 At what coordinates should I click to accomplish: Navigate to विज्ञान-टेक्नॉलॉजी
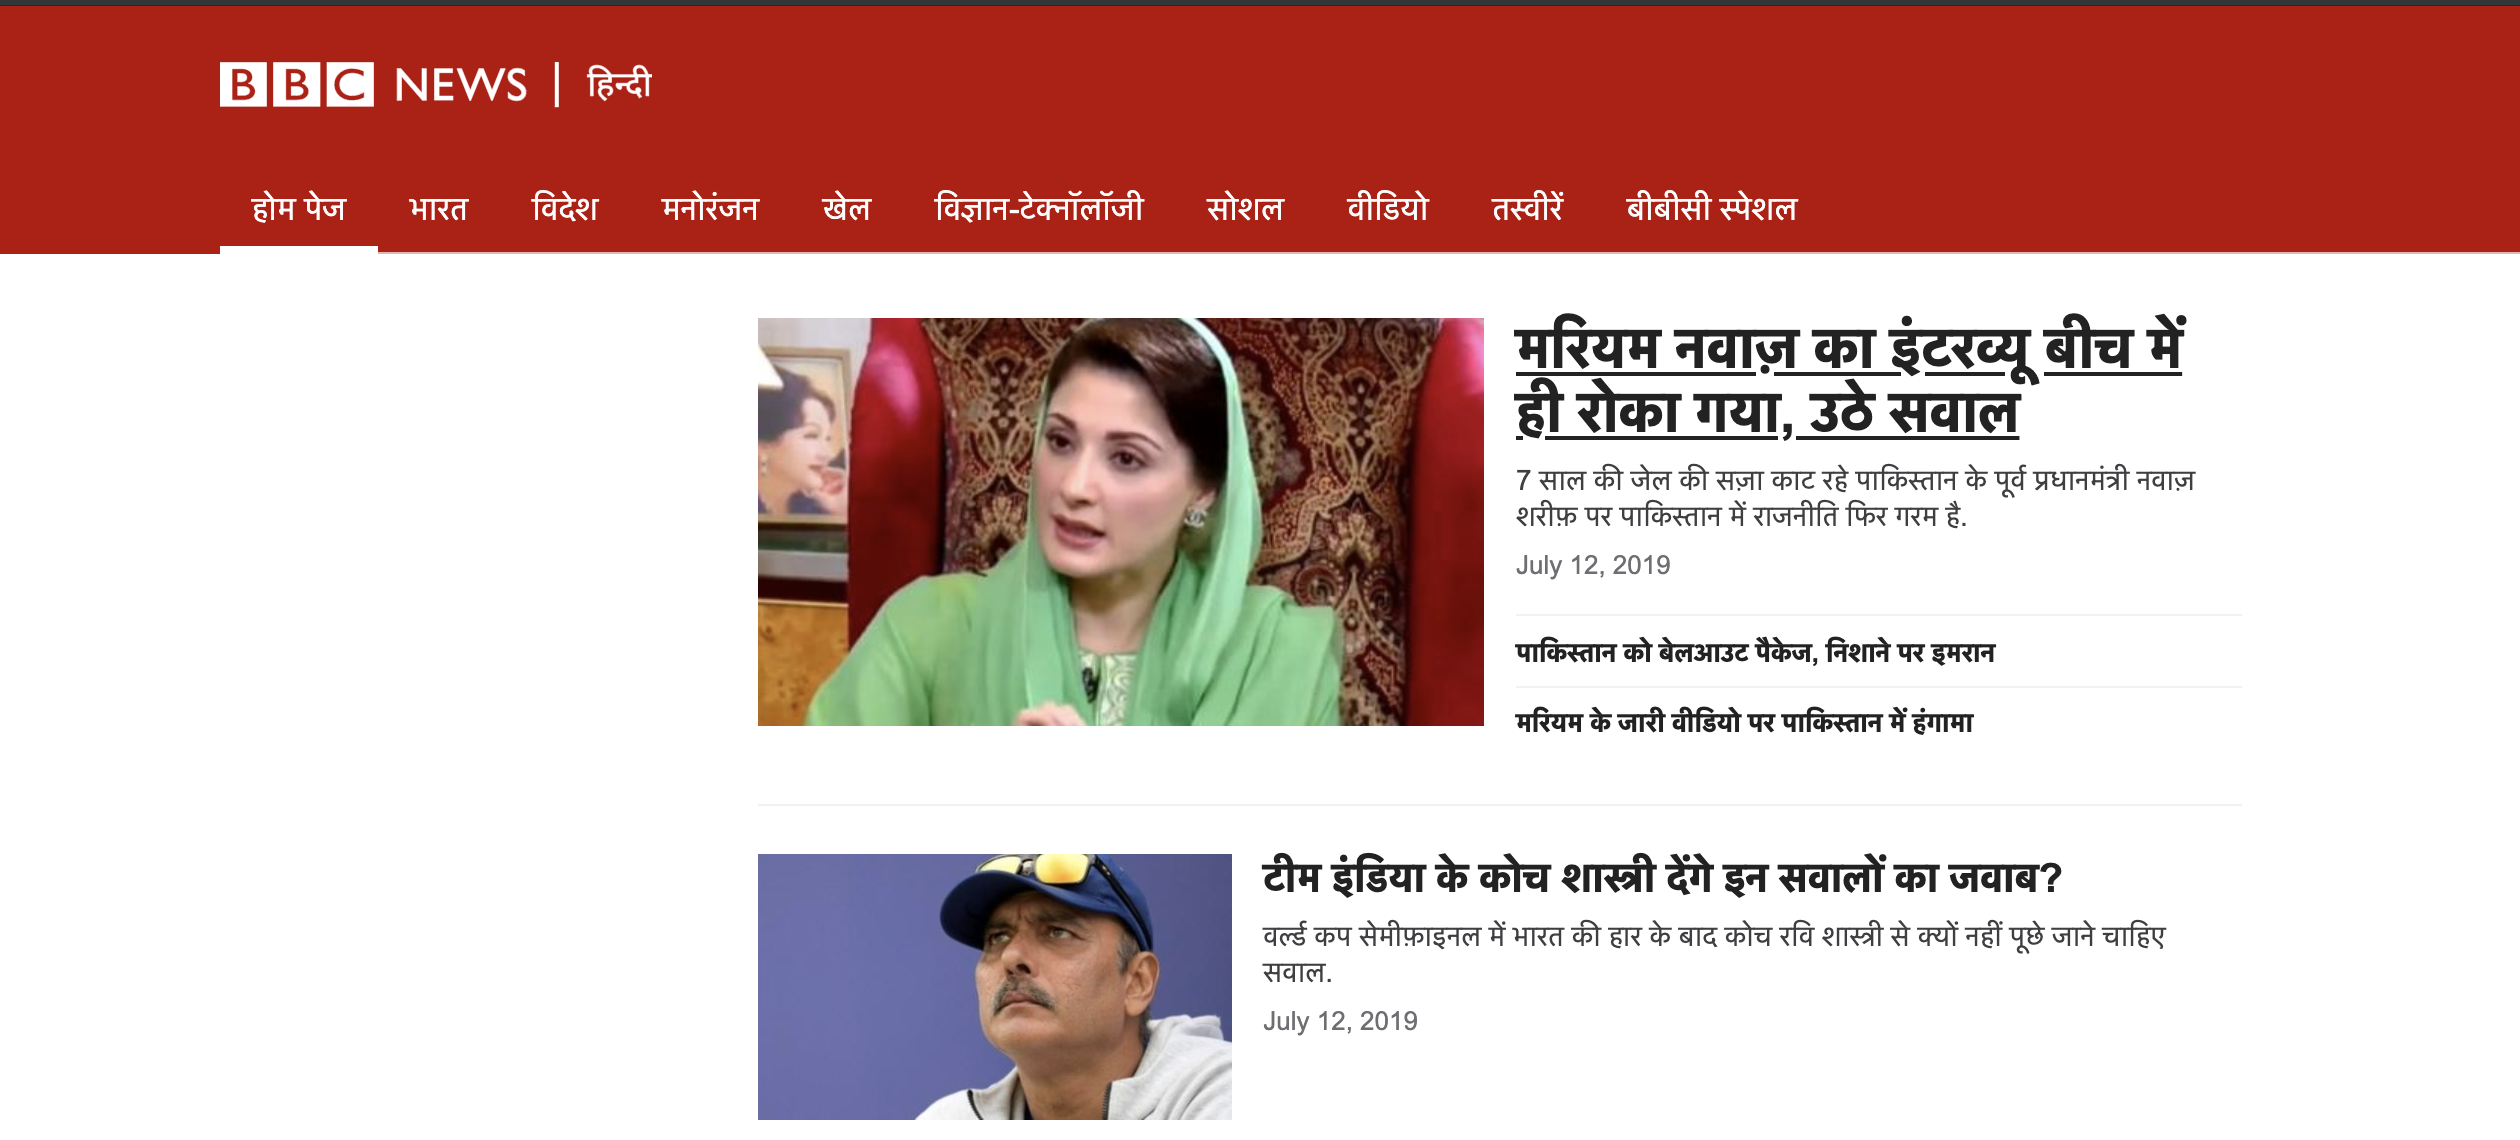pyautogui.click(x=1039, y=208)
